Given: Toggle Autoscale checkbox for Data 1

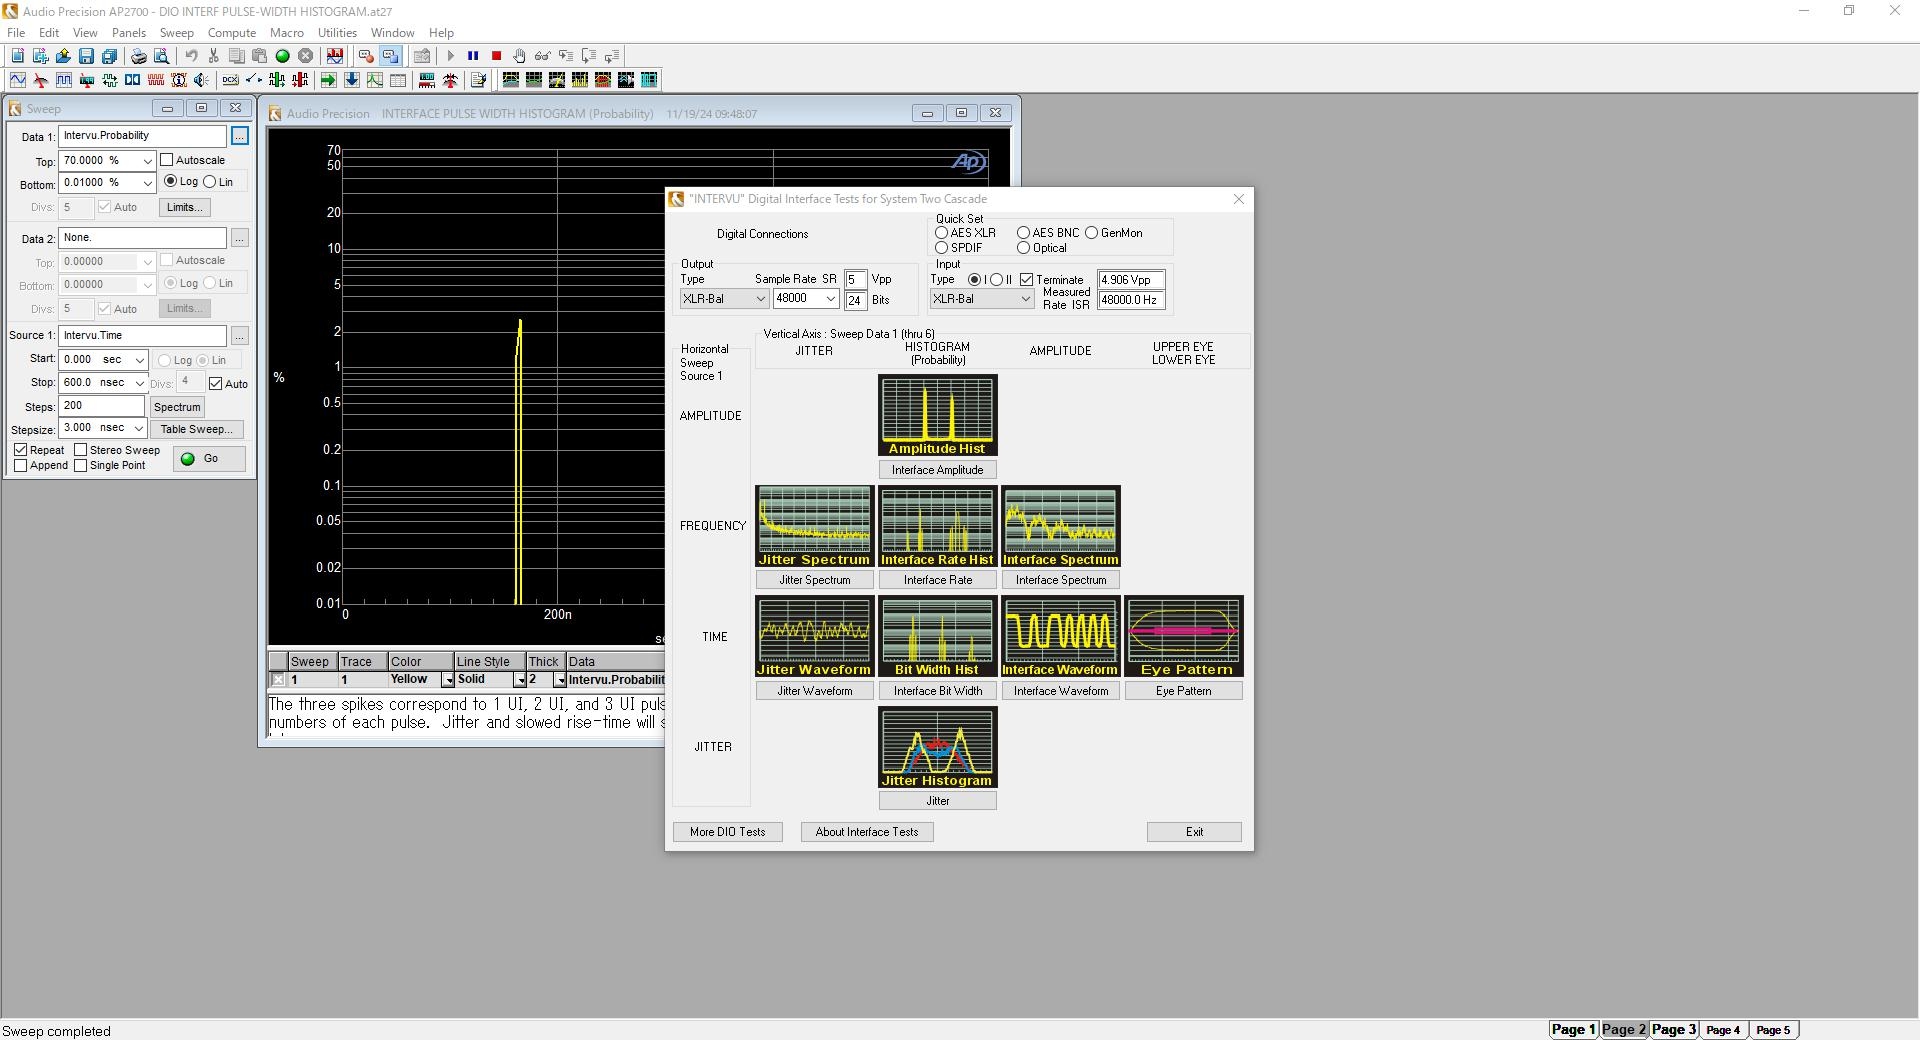Looking at the screenshot, I should click(167, 160).
